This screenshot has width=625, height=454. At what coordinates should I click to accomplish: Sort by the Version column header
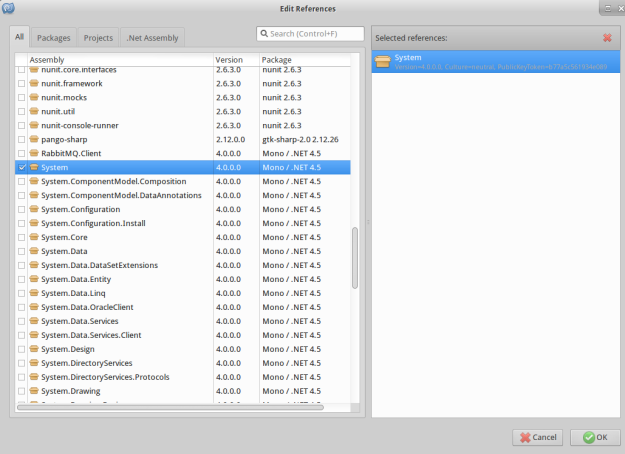click(x=236, y=60)
